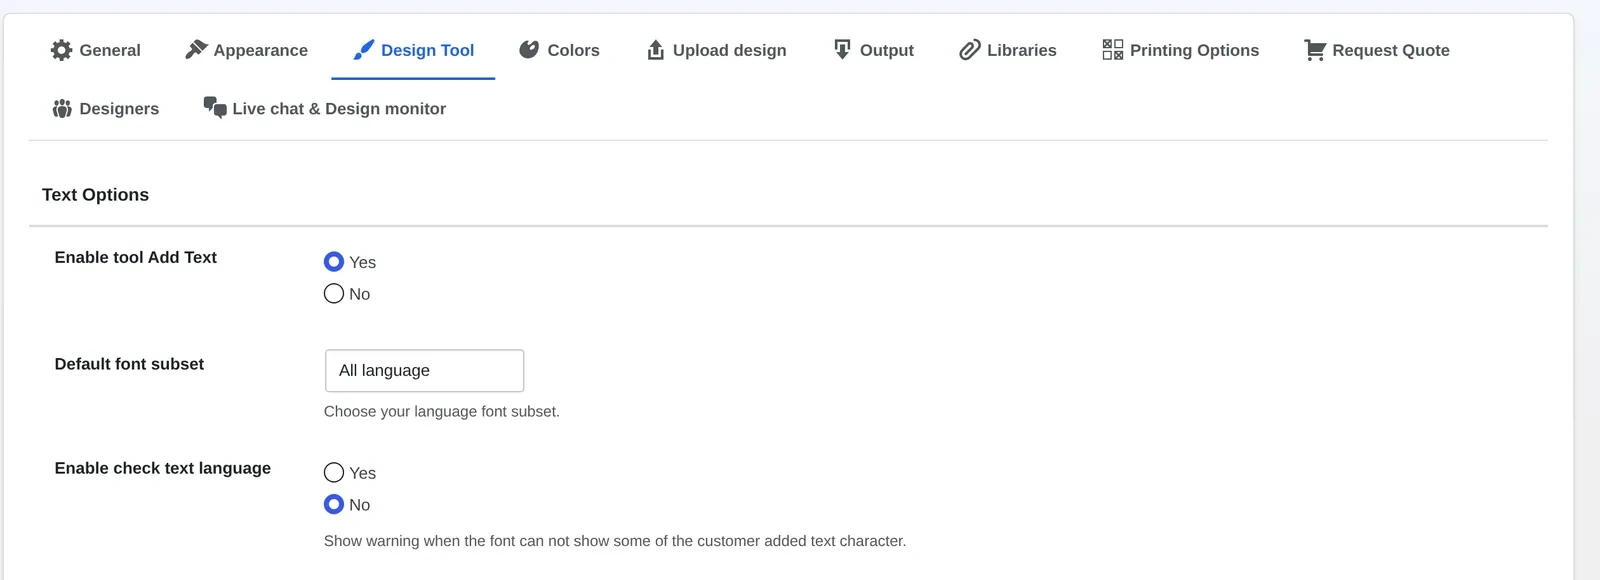Select the Design Tool tab label
This screenshot has width=1600, height=580.
[427, 50]
